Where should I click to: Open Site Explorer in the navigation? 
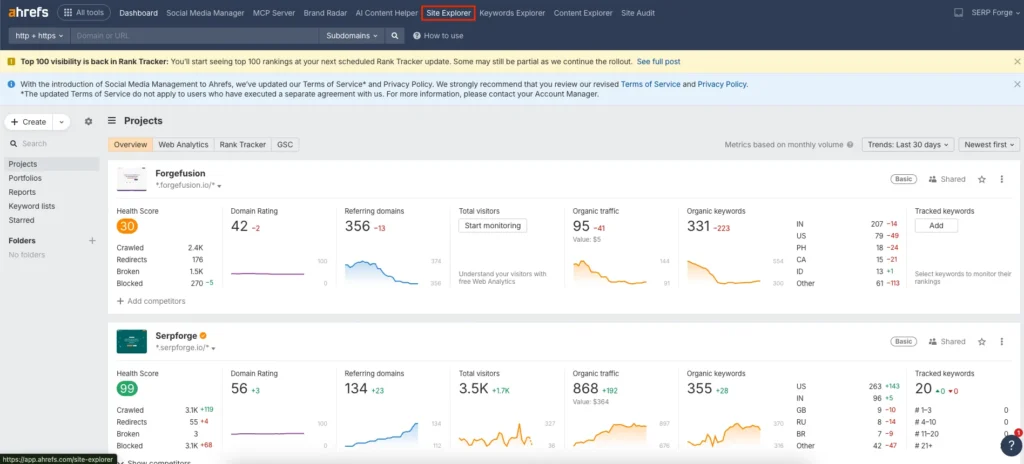point(448,12)
